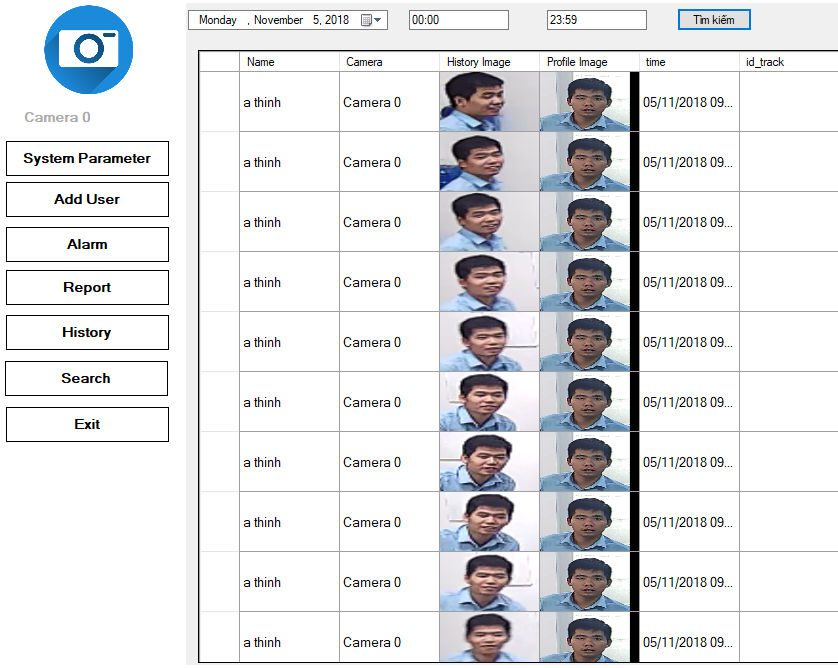Click the Camera column header
The image size is (838, 668).
(x=389, y=62)
